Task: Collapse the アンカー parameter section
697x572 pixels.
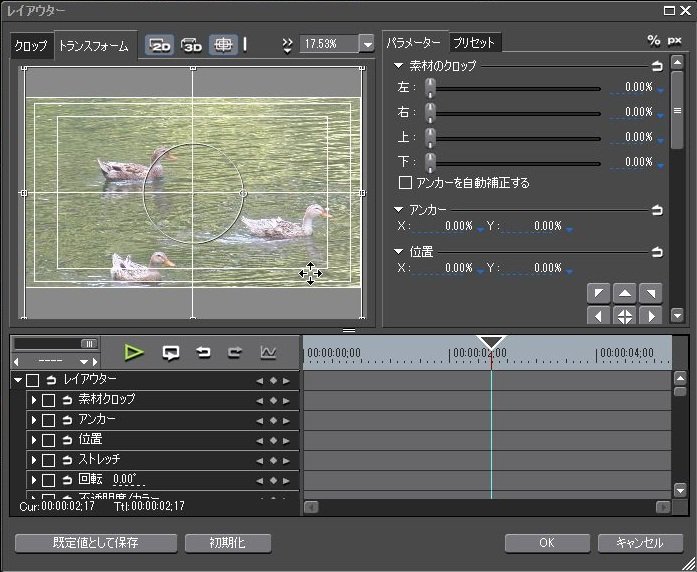Action: (x=398, y=210)
